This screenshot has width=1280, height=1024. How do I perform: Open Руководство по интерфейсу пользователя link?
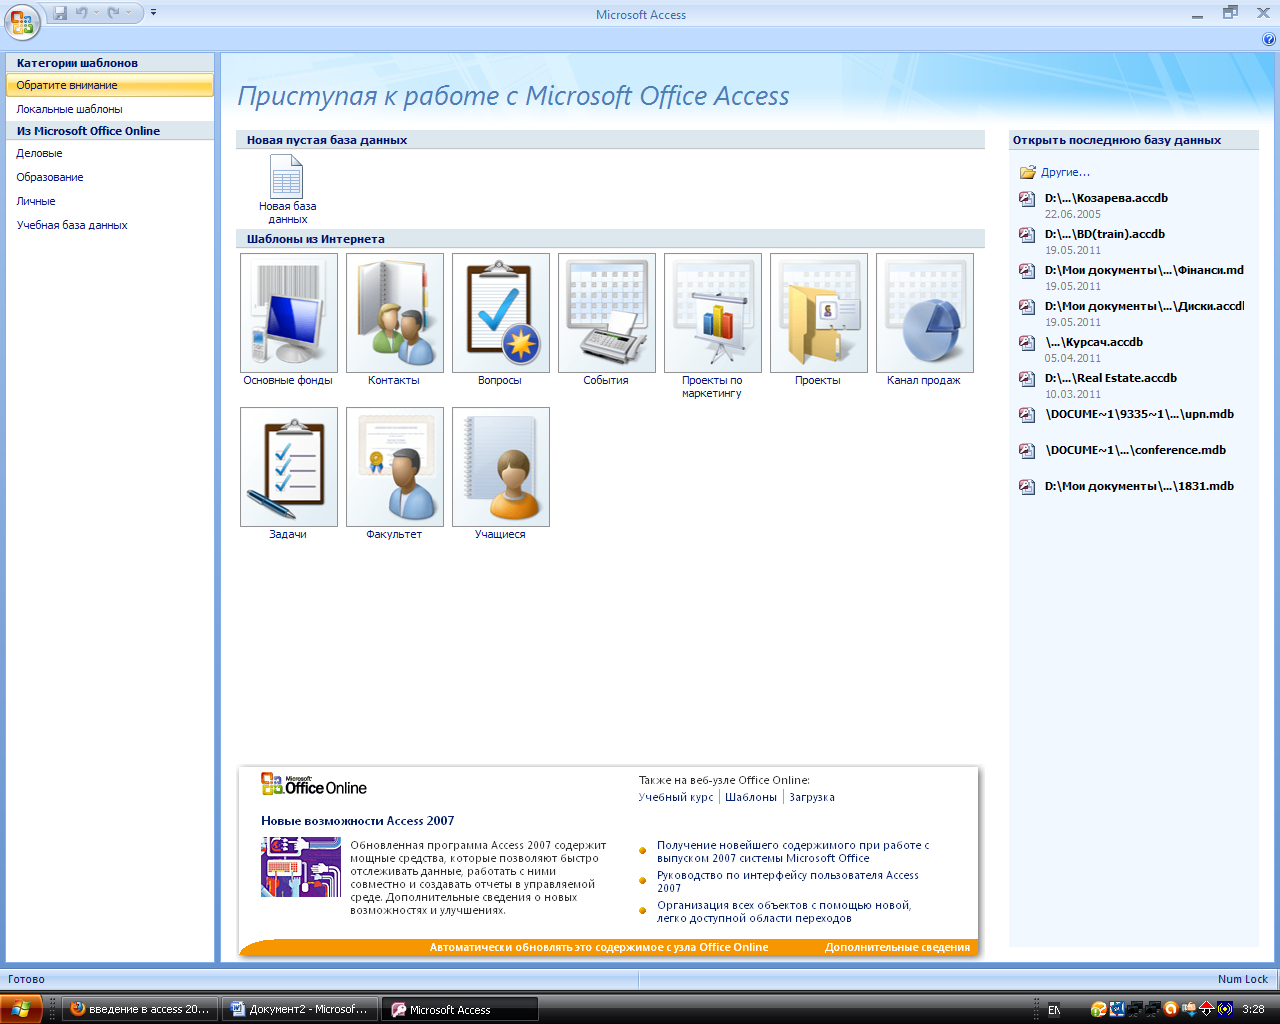pyautogui.click(x=788, y=881)
